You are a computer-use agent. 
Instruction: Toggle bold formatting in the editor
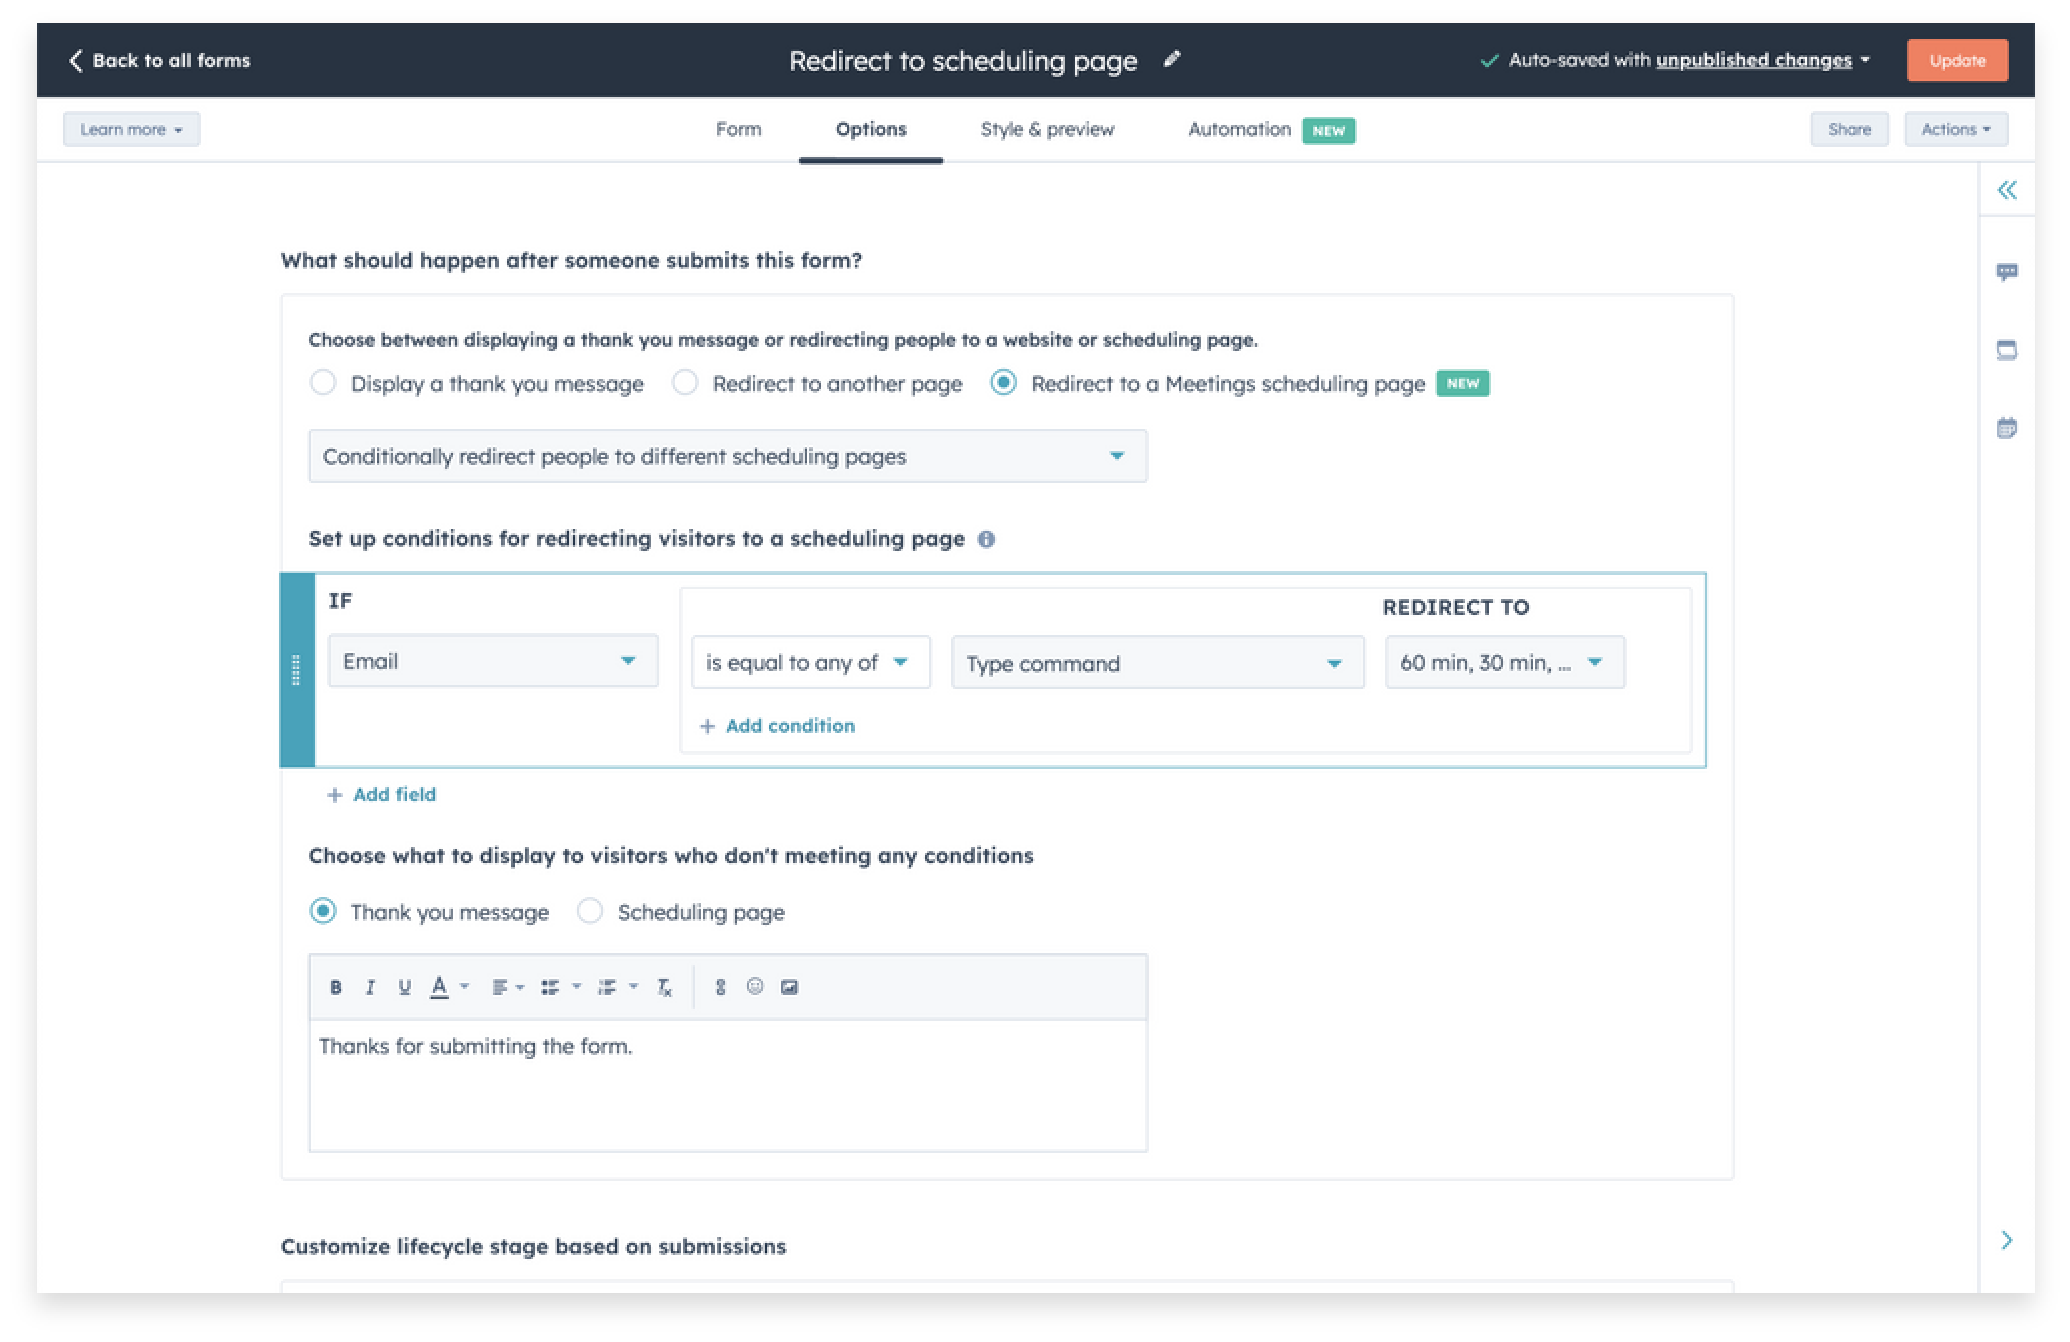[x=336, y=987]
